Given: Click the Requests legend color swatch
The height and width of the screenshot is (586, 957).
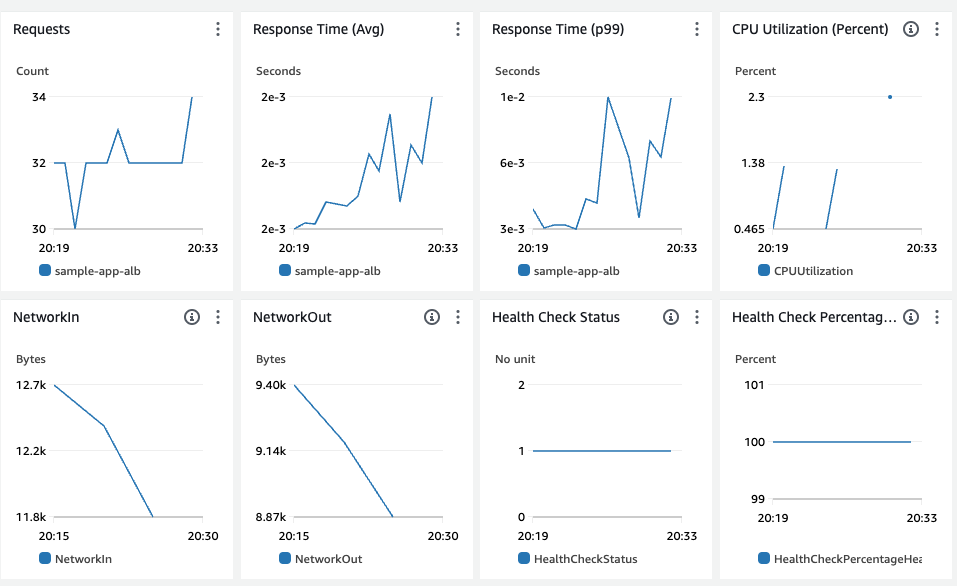Looking at the screenshot, I should coord(45,270).
